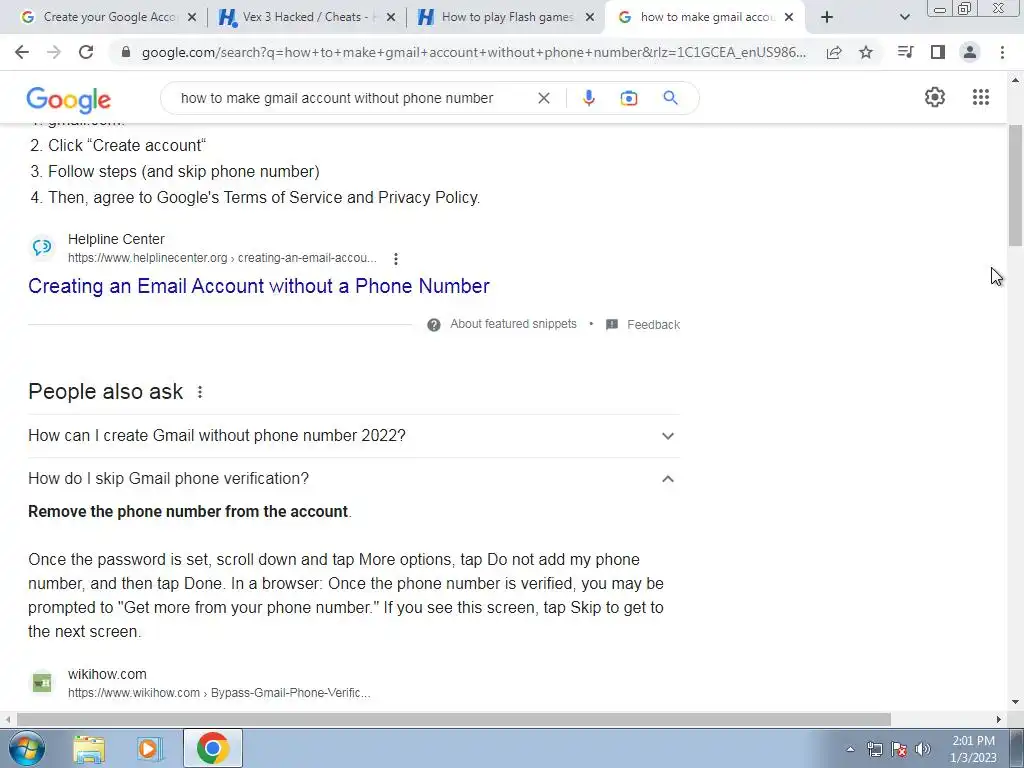Show hidden system tray icons

(850, 749)
